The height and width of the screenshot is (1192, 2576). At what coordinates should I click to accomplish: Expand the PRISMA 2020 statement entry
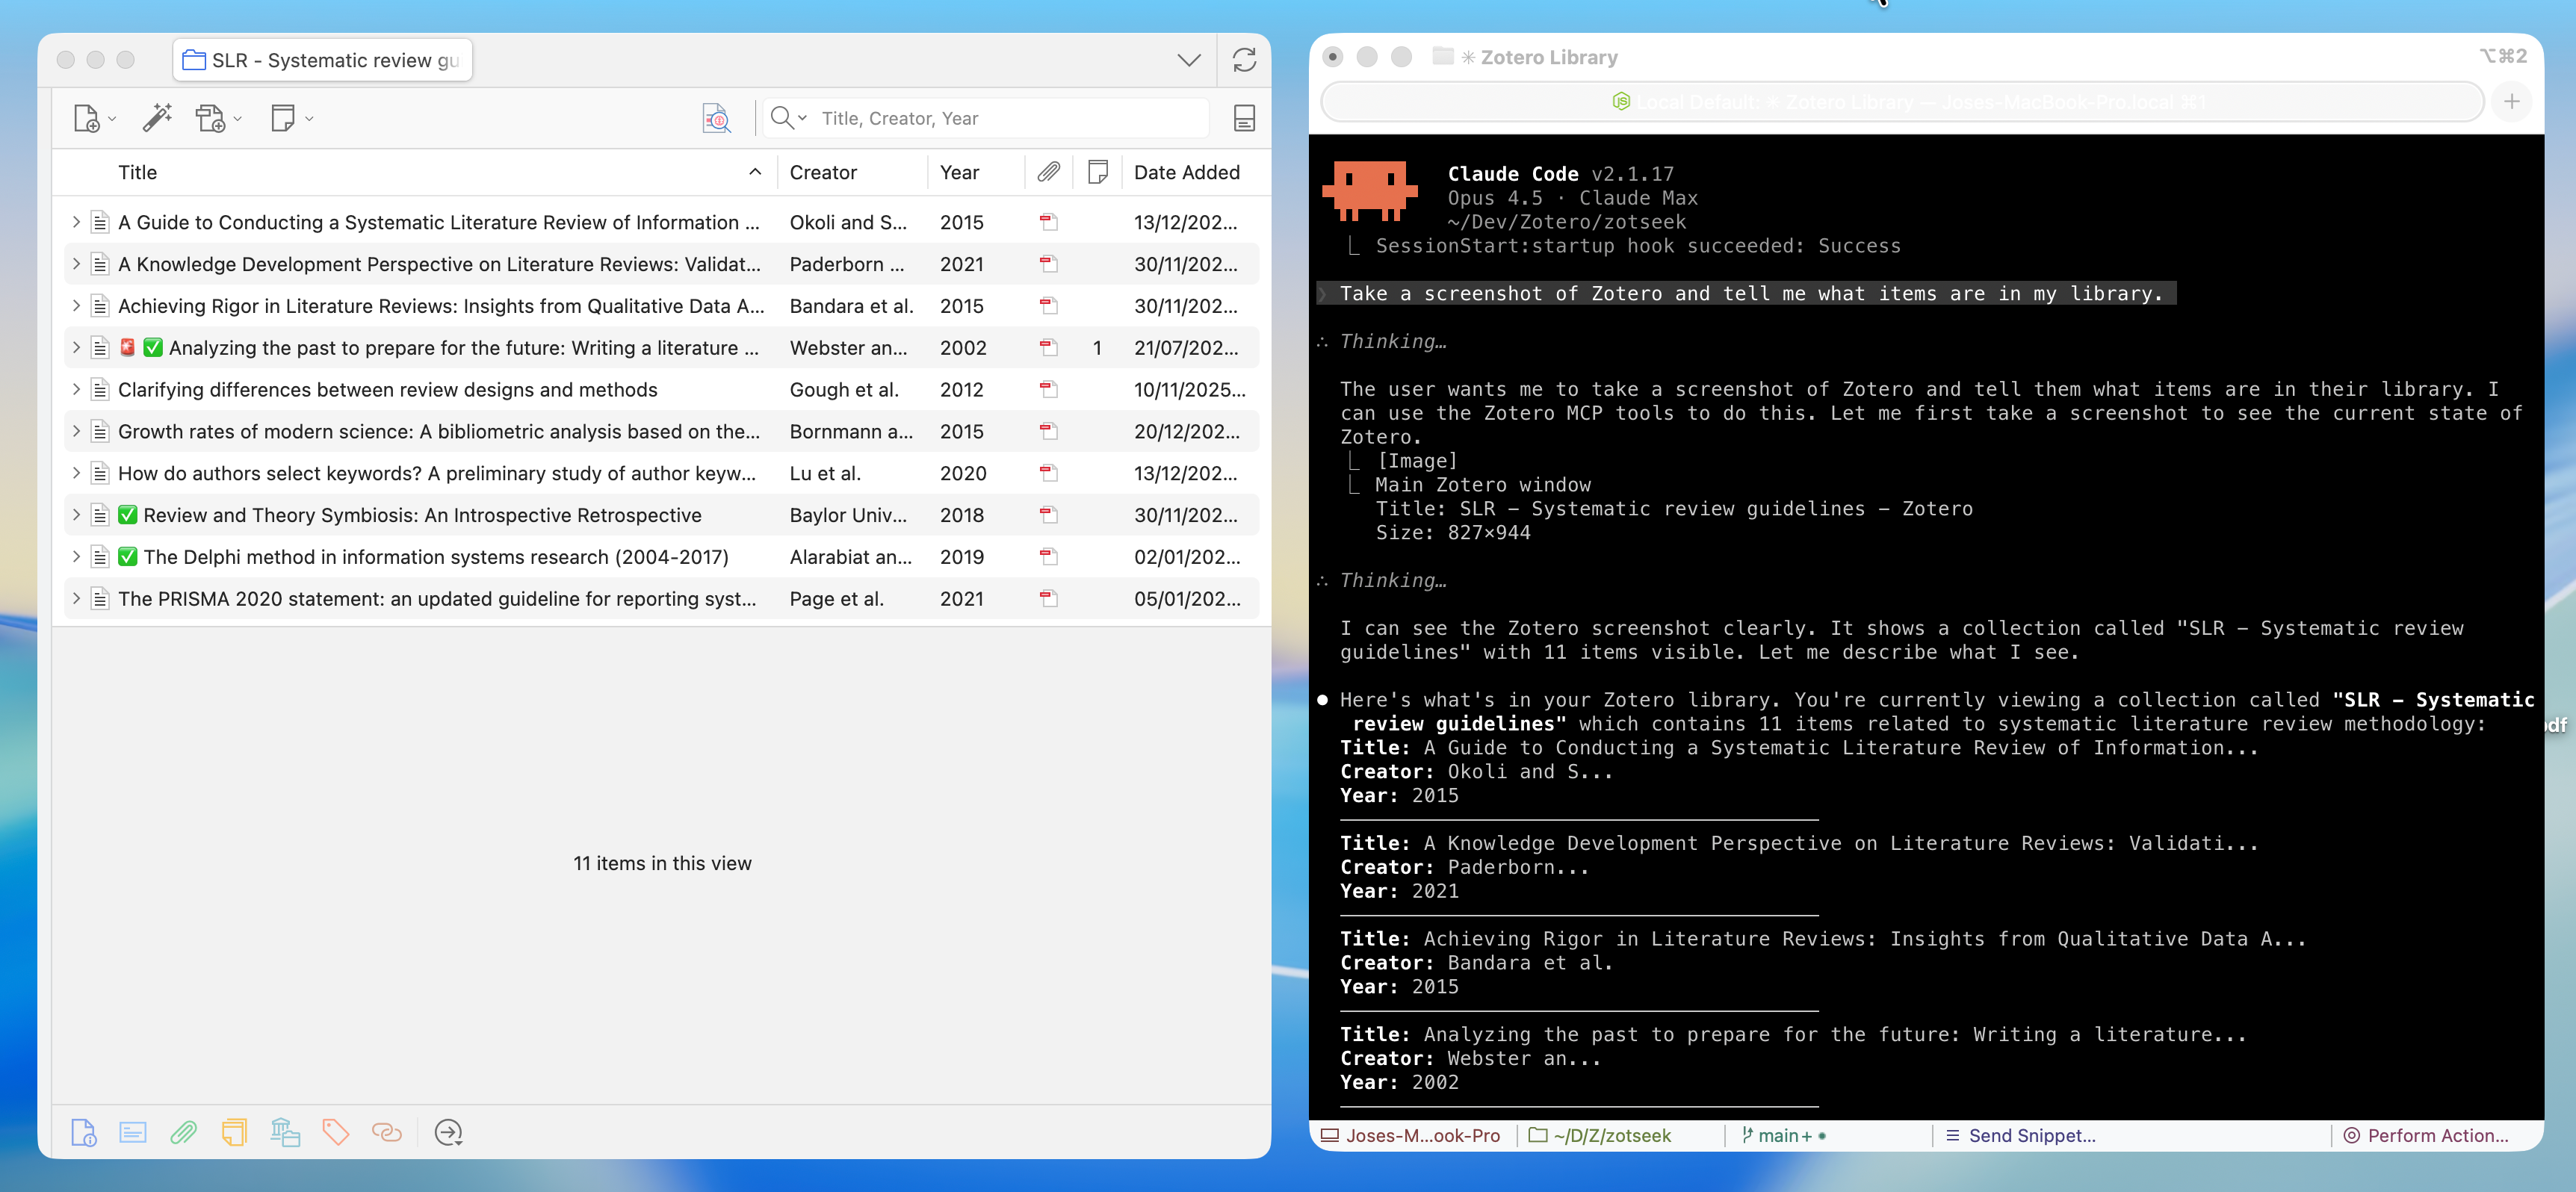point(76,598)
